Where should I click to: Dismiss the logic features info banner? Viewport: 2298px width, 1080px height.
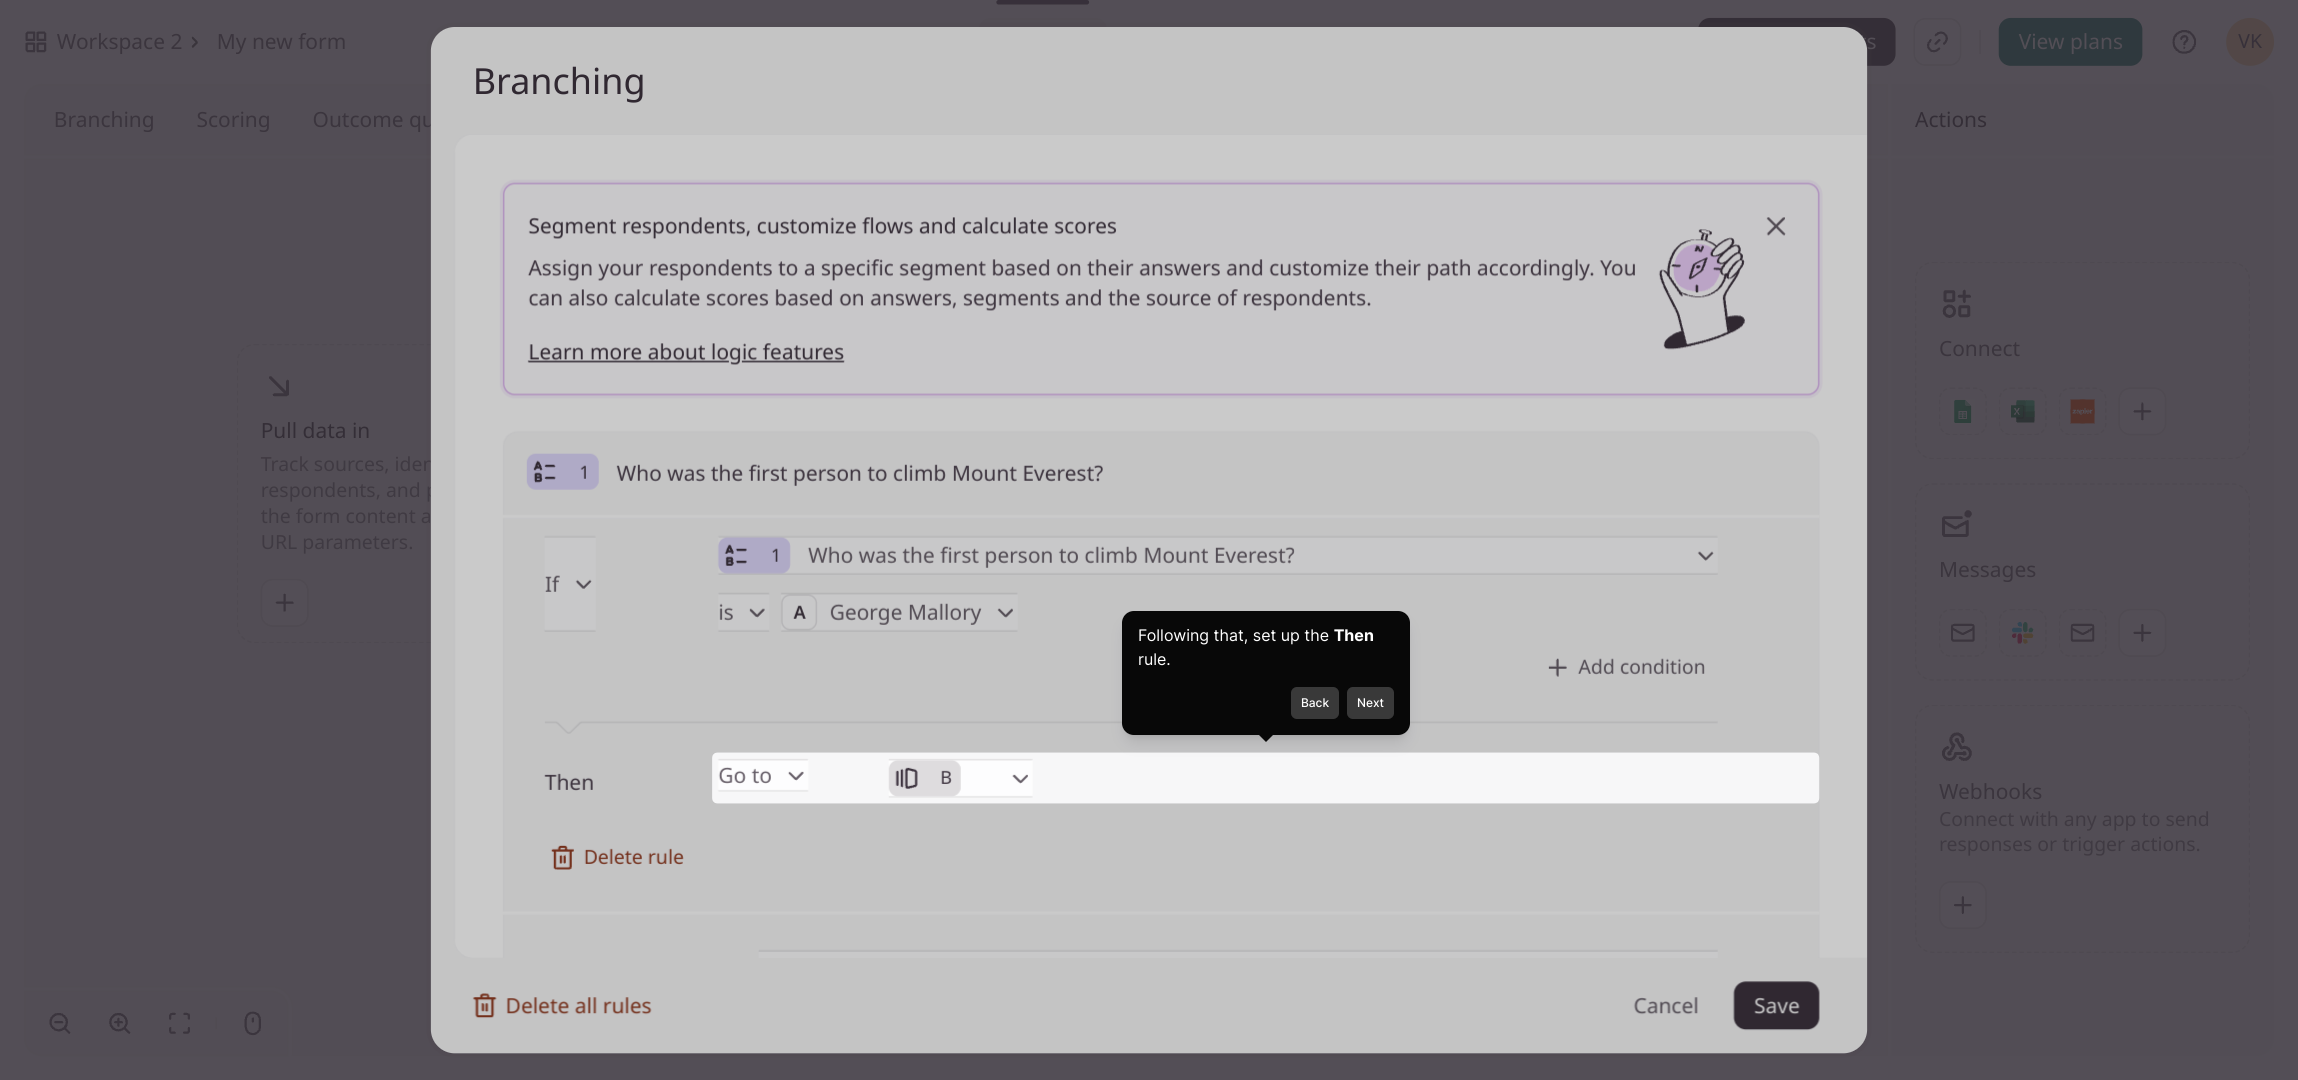point(1775,226)
